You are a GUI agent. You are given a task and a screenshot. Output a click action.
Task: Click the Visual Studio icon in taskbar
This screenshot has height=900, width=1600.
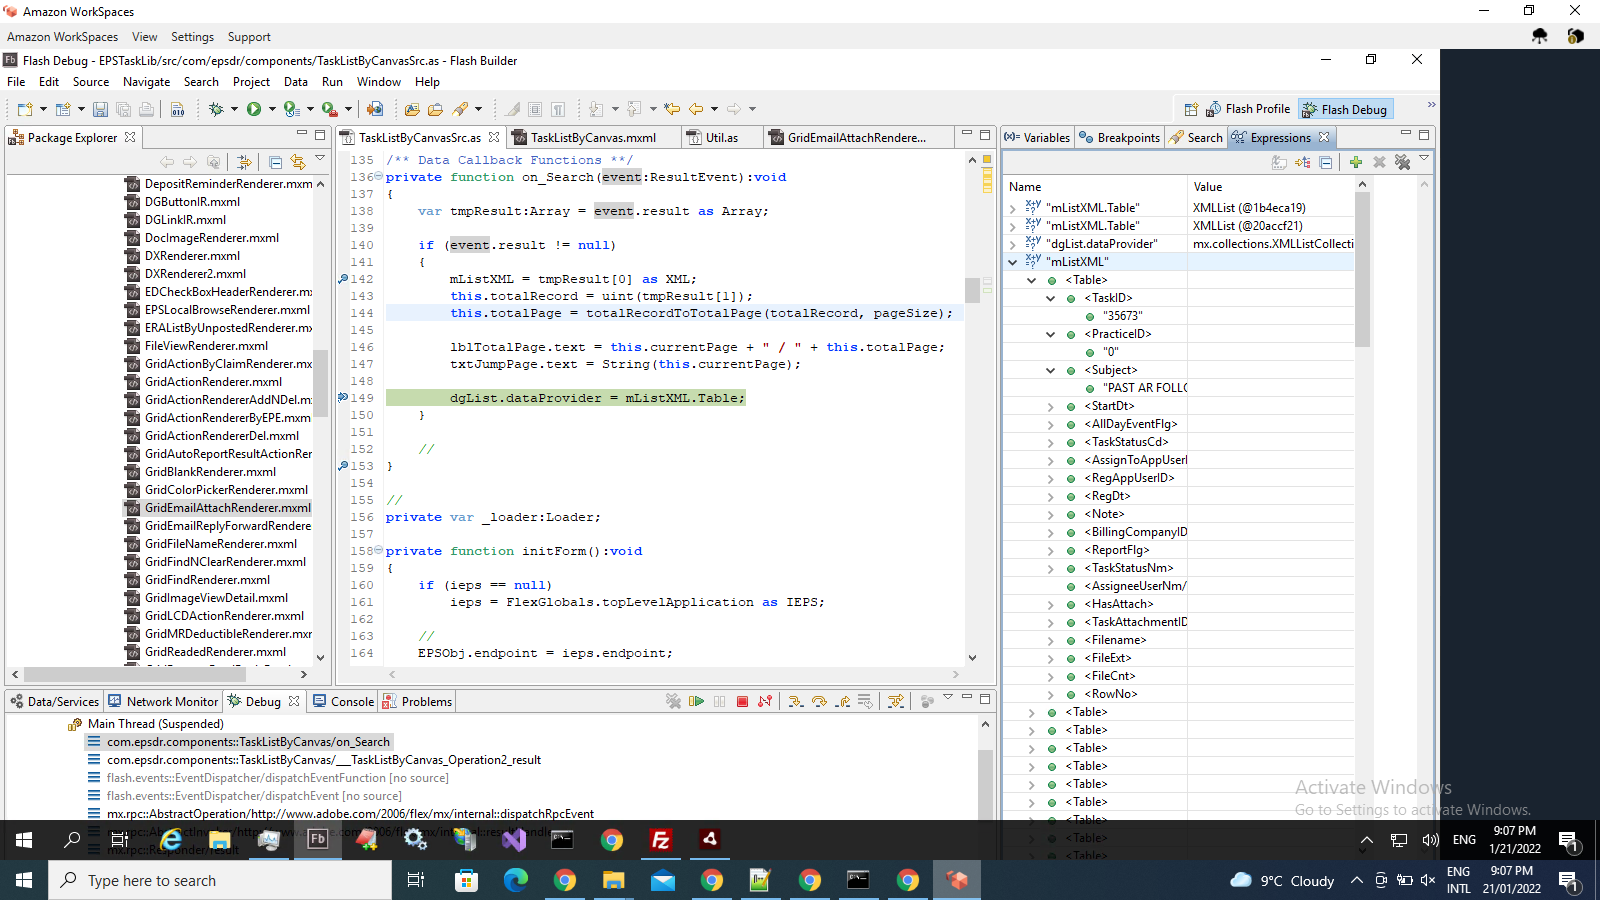pyautogui.click(x=514, y=840)
